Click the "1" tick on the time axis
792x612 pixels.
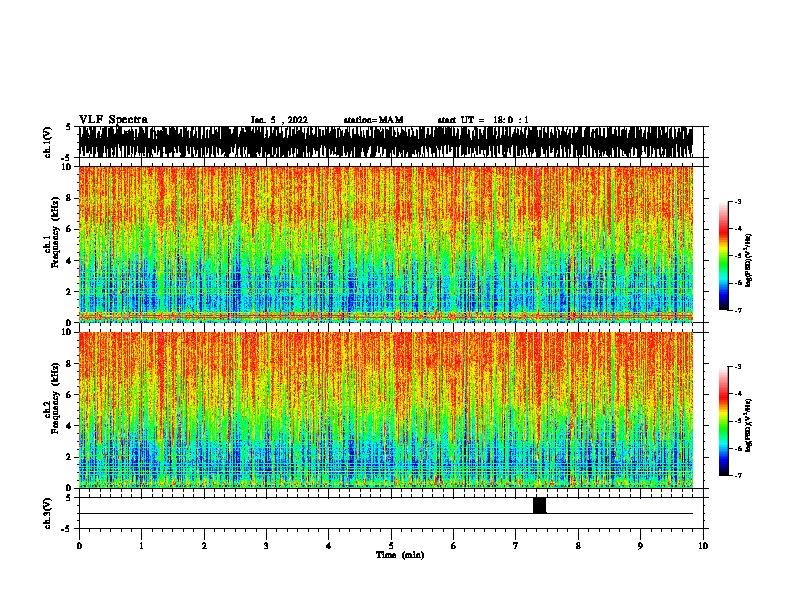(141, 546)
